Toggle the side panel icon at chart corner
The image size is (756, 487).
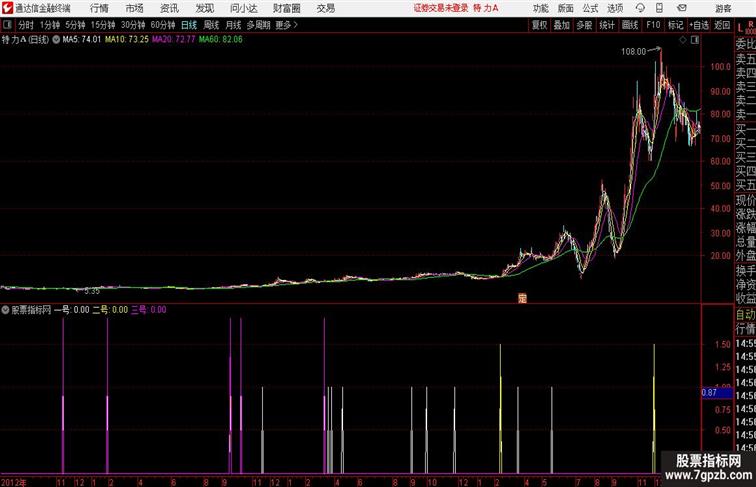coord(695,40)
